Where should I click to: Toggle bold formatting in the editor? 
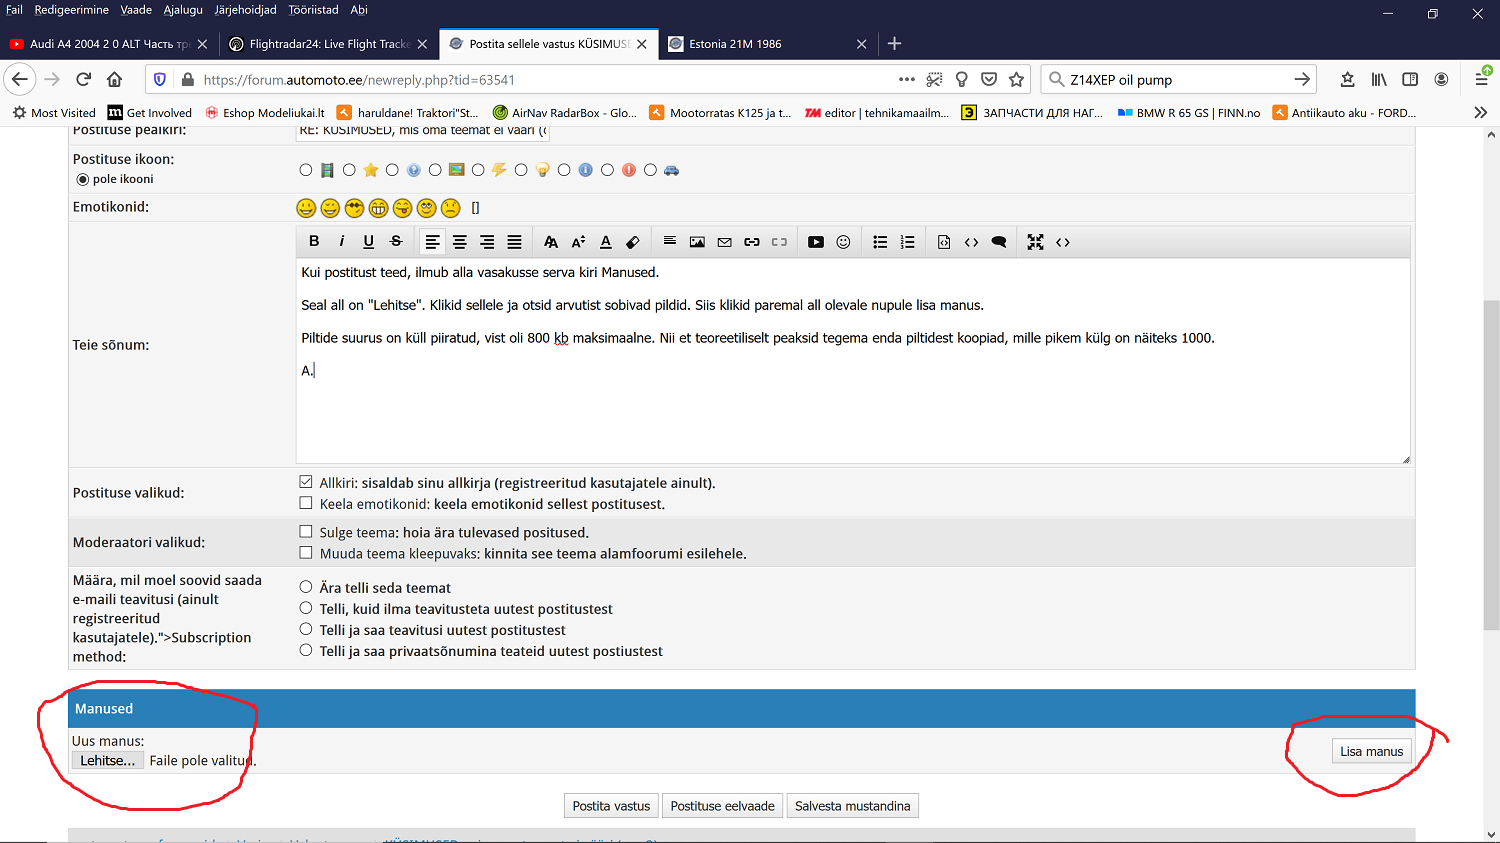click(314, 241)
